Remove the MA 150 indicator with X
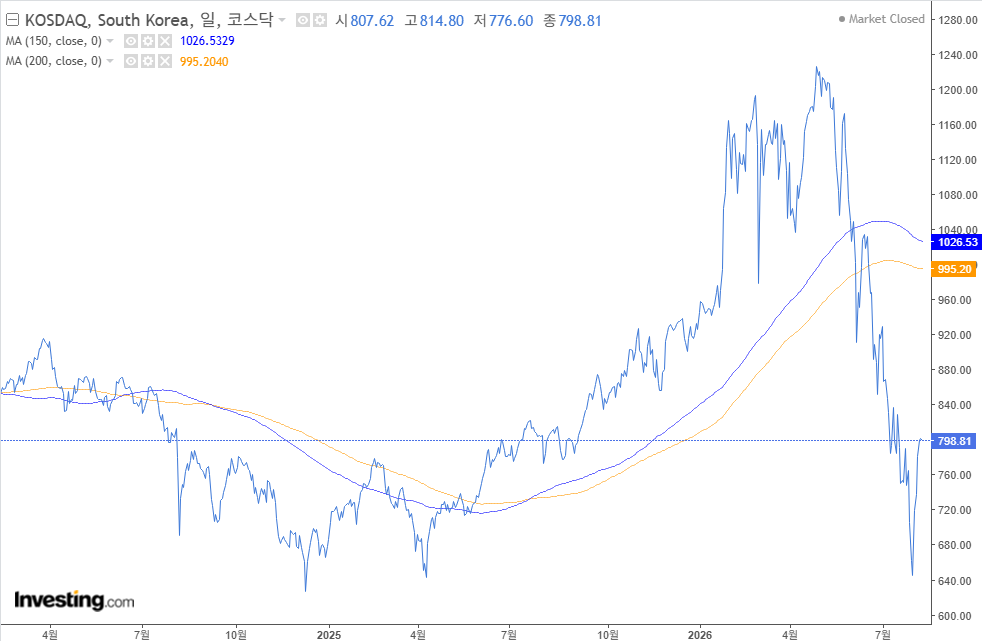 point(165,41)
